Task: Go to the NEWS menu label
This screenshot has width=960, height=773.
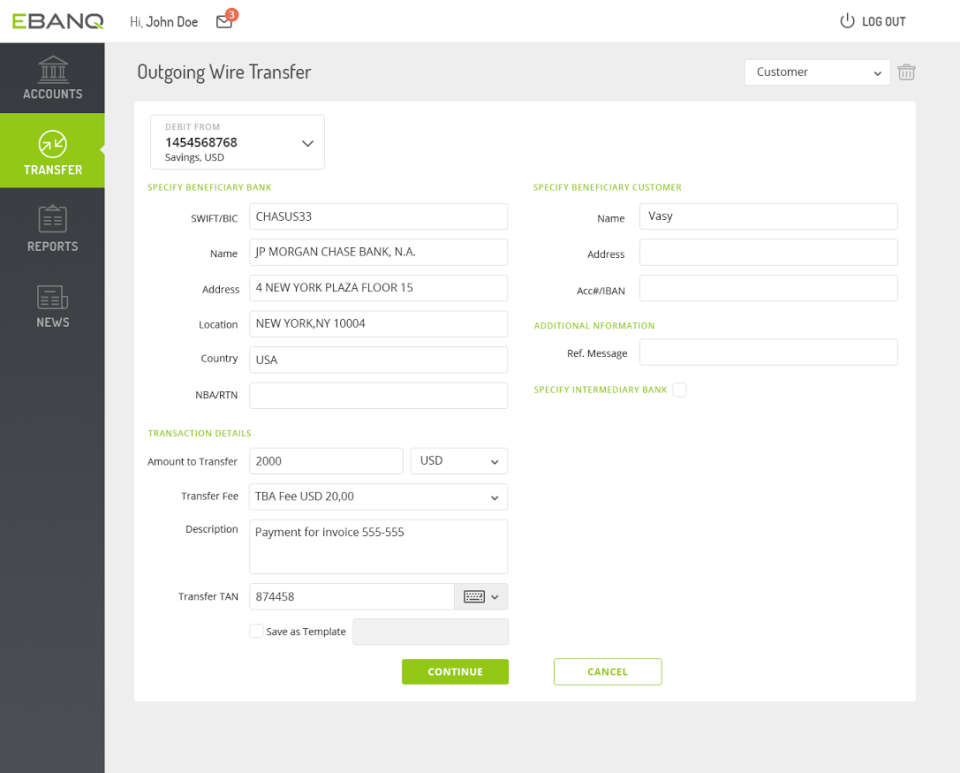Action: [x=53, y=322]
